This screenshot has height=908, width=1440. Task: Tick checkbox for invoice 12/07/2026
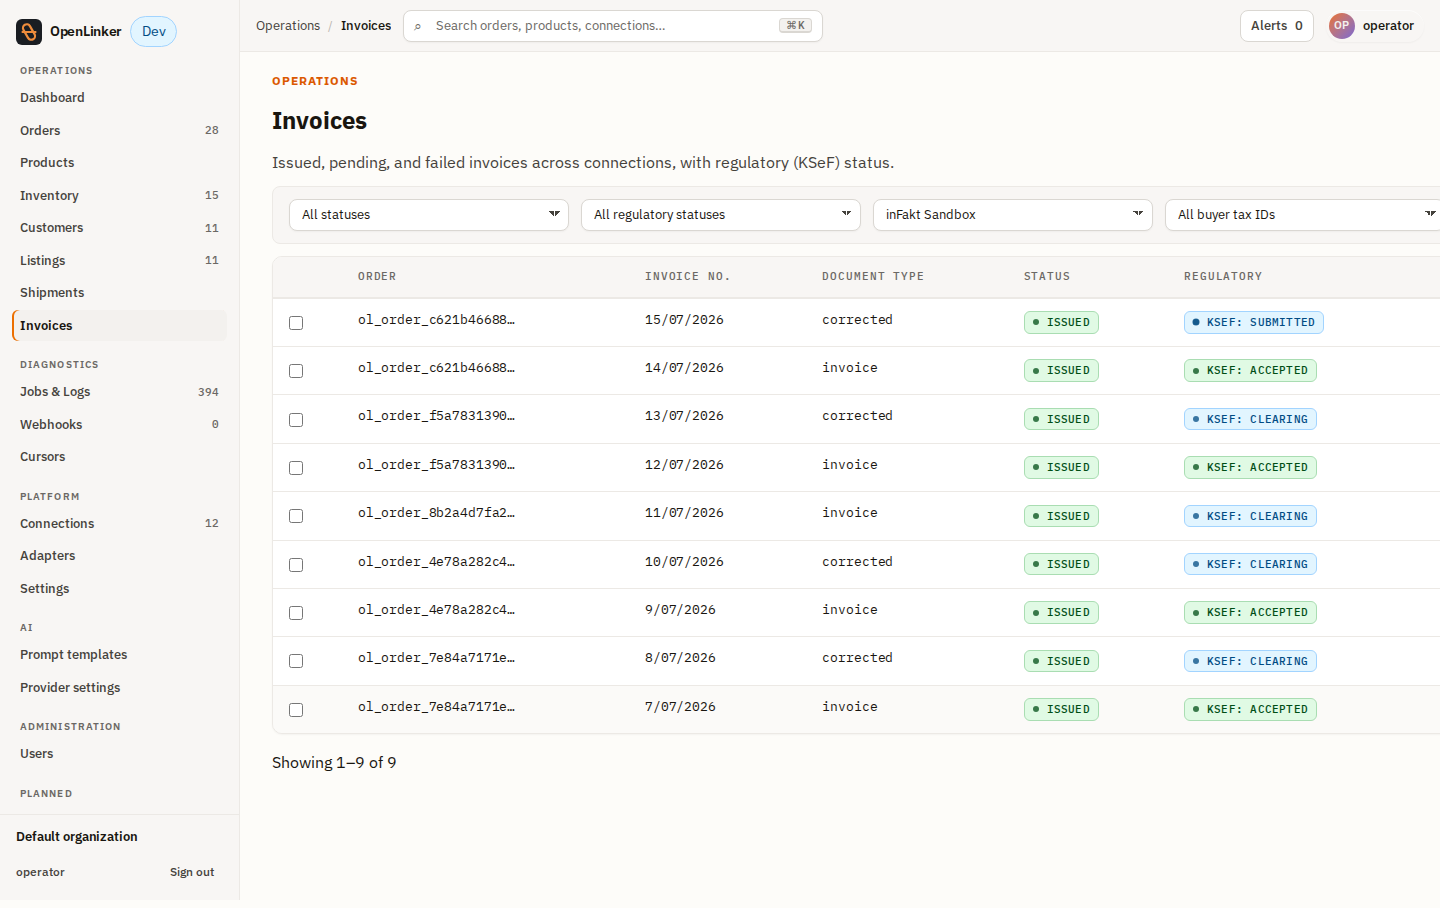click(296, 468)
